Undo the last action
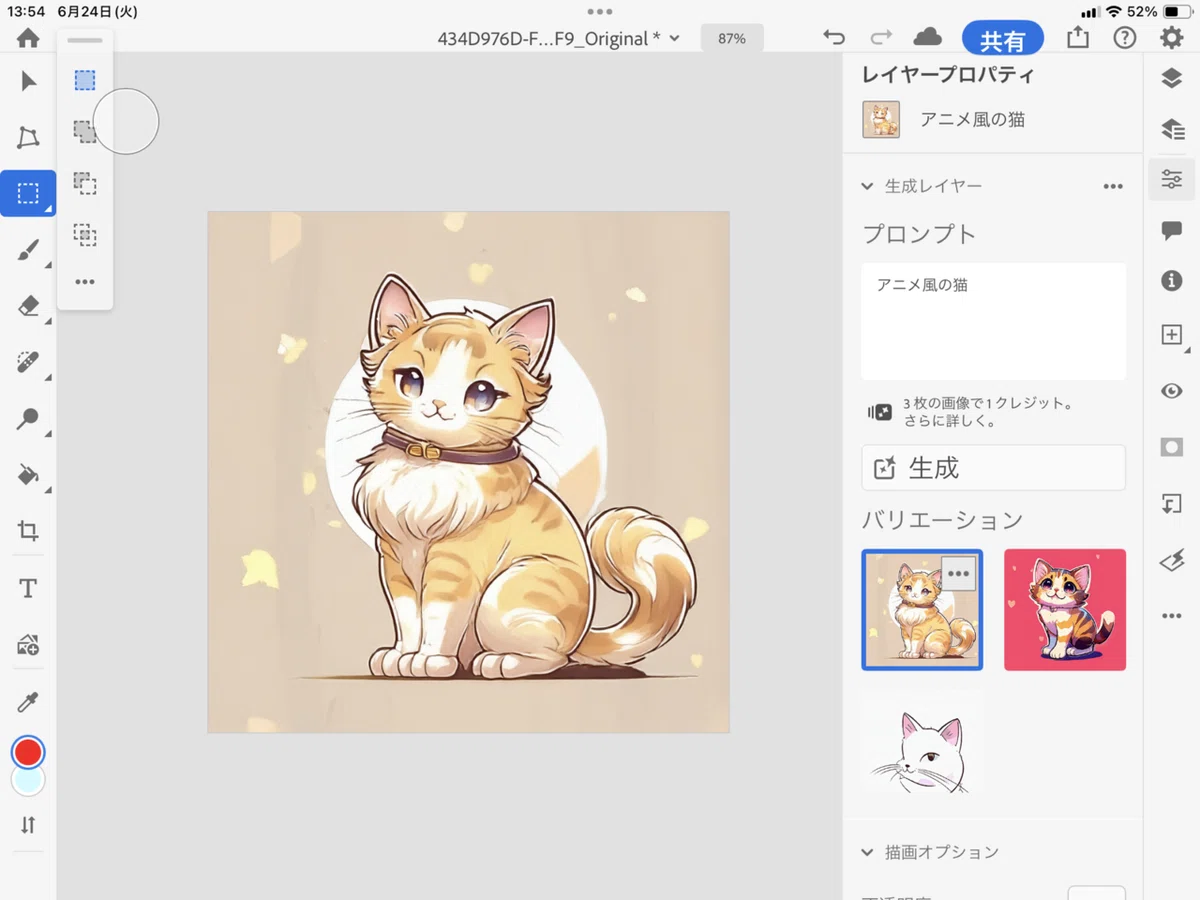The image size is (1200, 900). (x=833, y=38)
